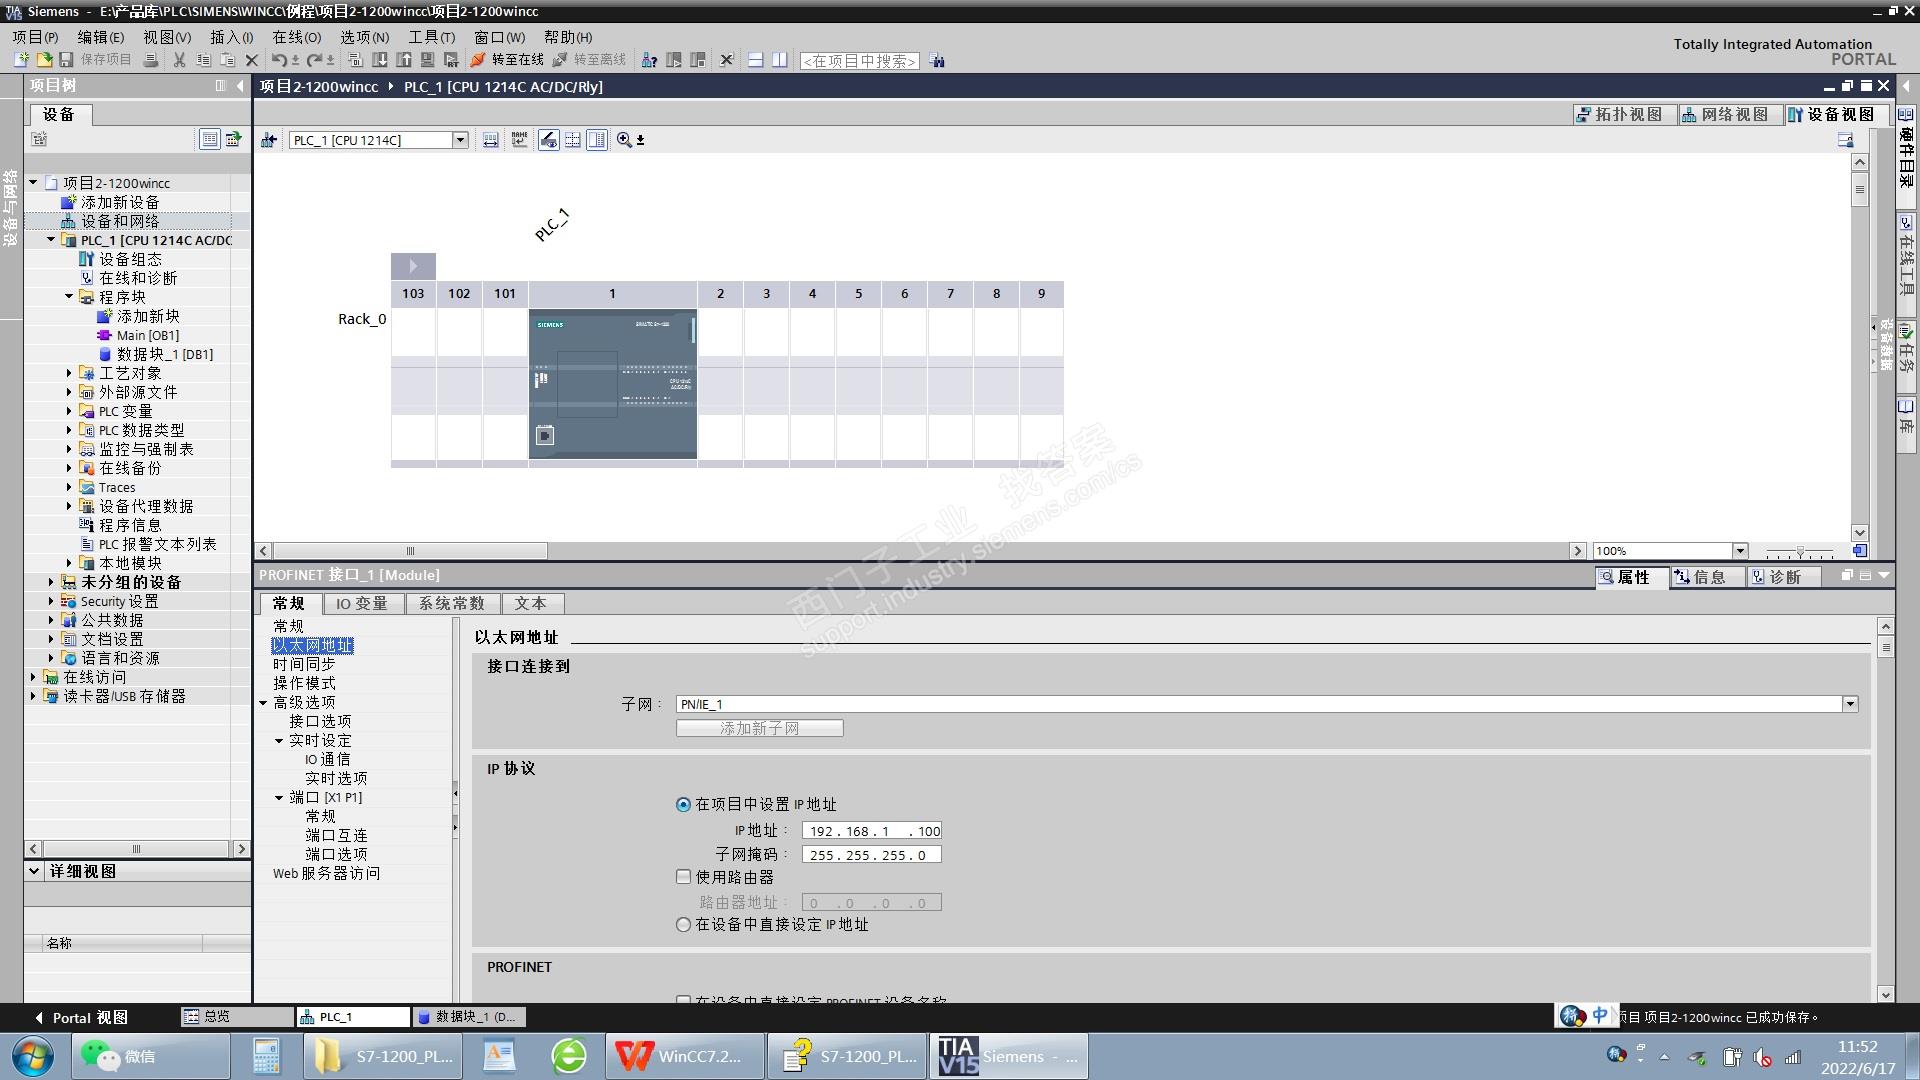This screenshot has height=1080, width=1920.
Task: Switch to the IO 变量 tab
Action: click(x=361, y=604)
